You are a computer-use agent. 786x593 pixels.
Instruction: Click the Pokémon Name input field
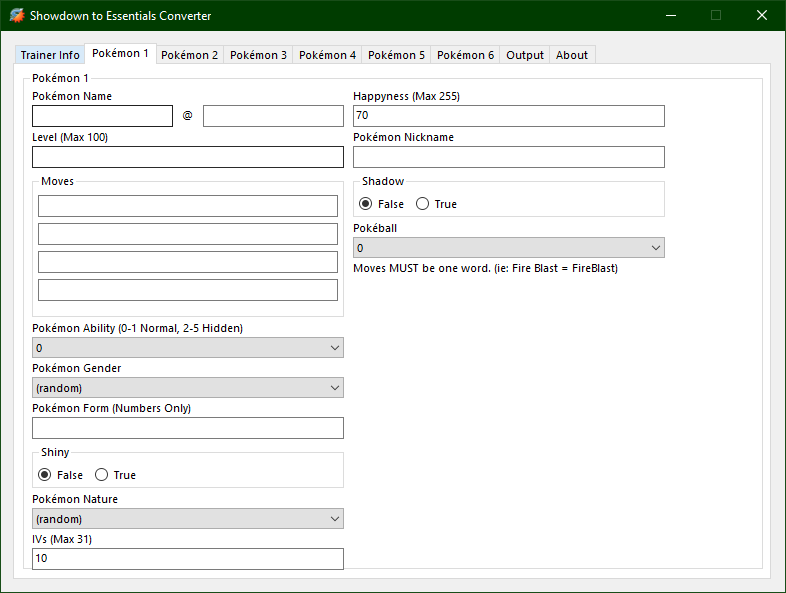[x=102, y=116]
